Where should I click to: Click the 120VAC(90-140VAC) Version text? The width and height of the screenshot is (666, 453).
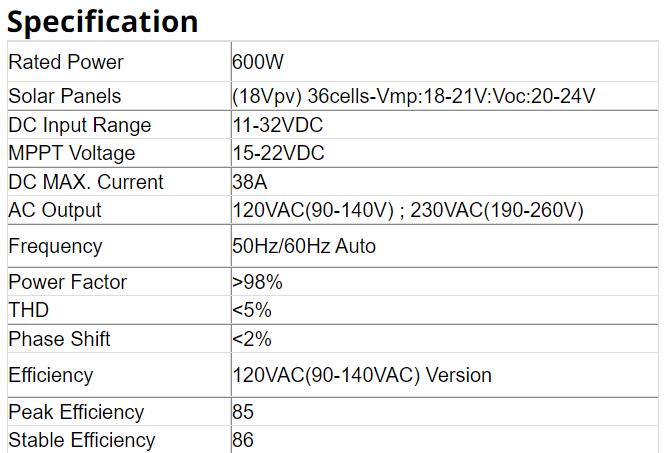click(362, 376)
